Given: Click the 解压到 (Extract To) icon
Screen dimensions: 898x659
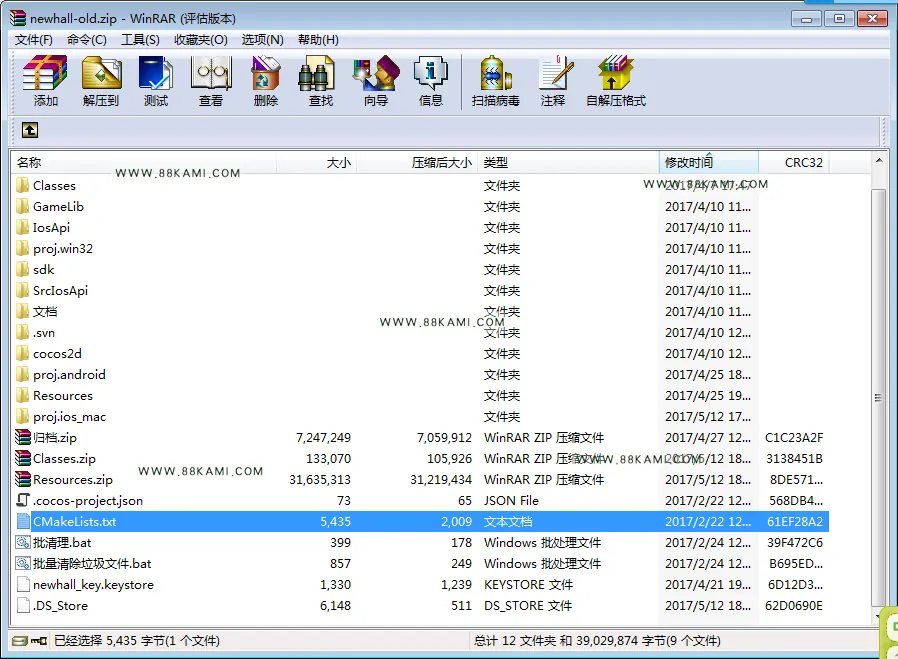Looking at the screenshot, I should [x=101, y=81].
